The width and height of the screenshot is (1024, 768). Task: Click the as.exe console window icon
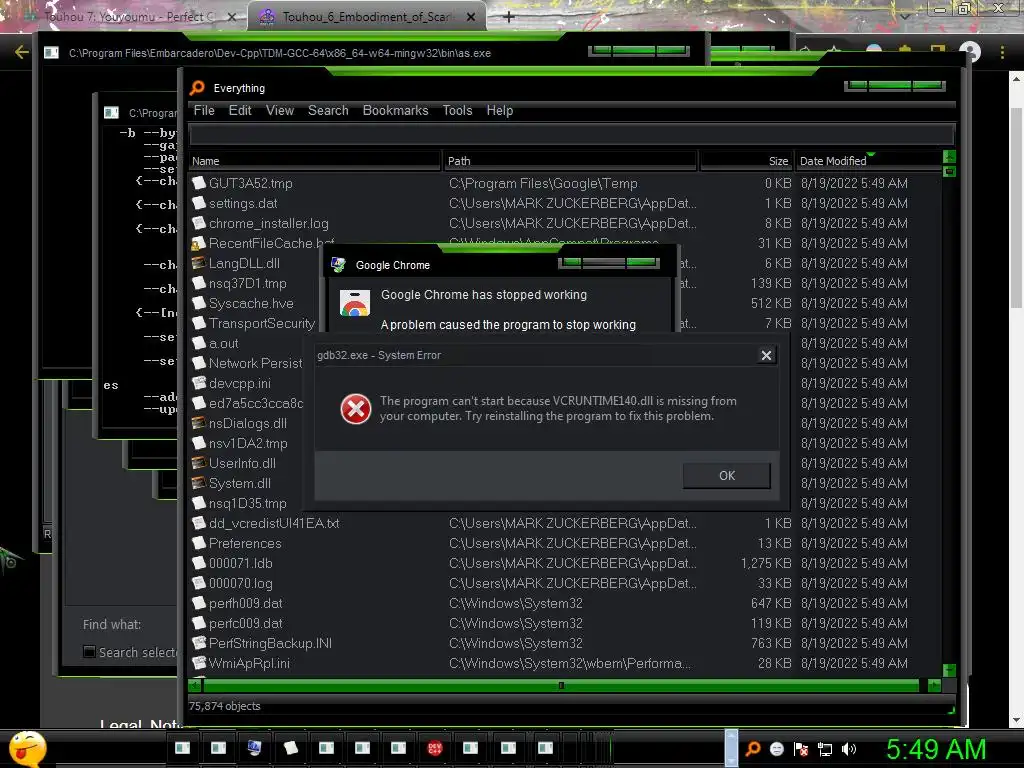pos(52,53)
